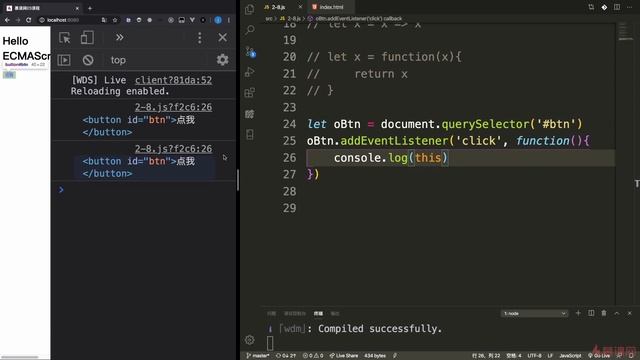Open the editor More Actions ellipsis menu

(629, 7)
